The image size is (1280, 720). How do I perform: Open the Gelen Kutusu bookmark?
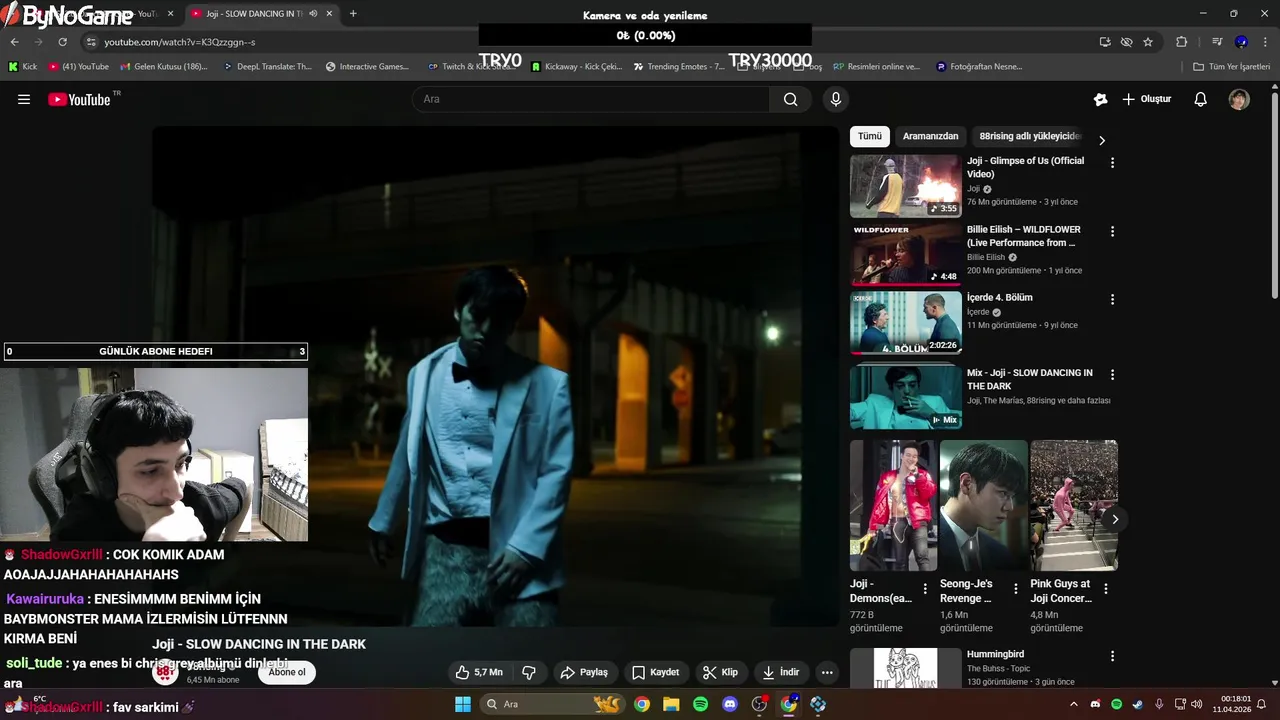point(164,67)
